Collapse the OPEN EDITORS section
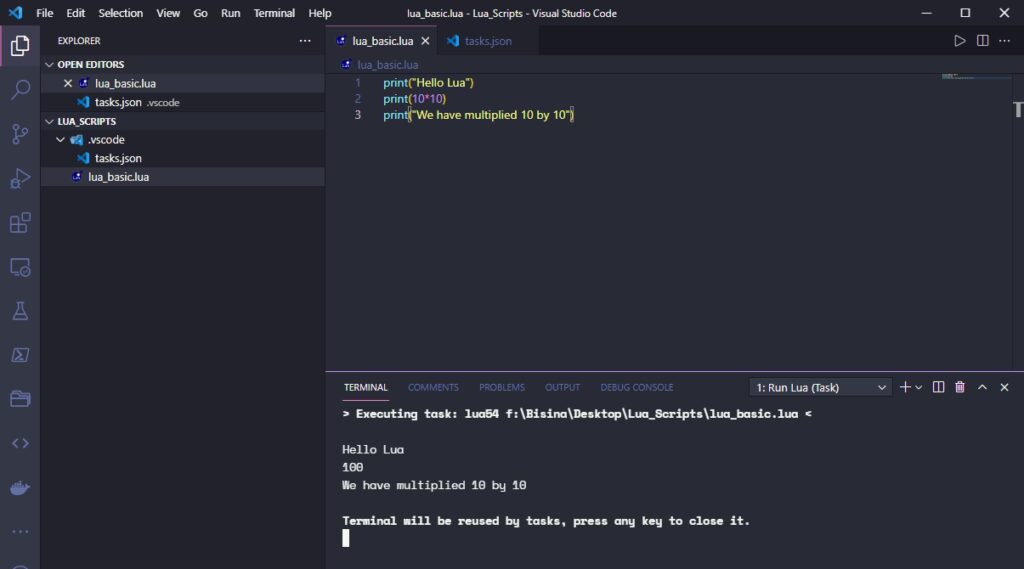Image resolution: width=1024 pixels, height=569 pixels. 50,65
